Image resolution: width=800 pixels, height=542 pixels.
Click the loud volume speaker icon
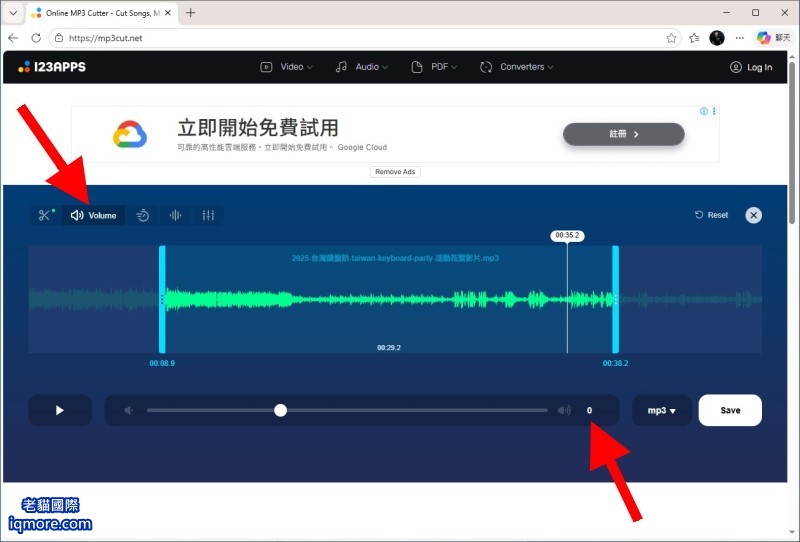564,410
